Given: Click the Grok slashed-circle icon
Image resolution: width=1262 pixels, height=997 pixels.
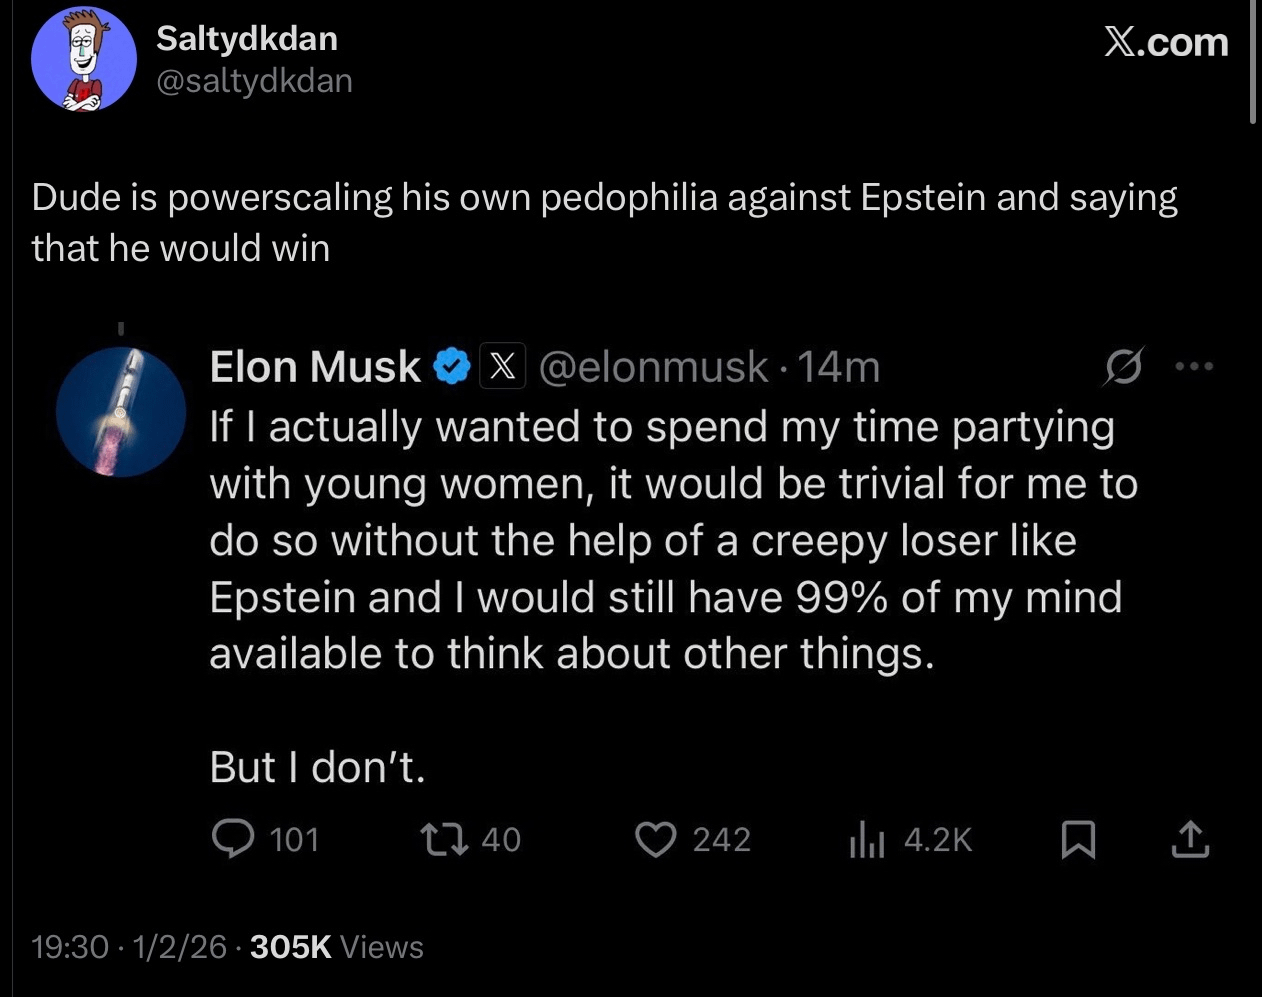Looking at the screenshot, I should pos(1121,368).
